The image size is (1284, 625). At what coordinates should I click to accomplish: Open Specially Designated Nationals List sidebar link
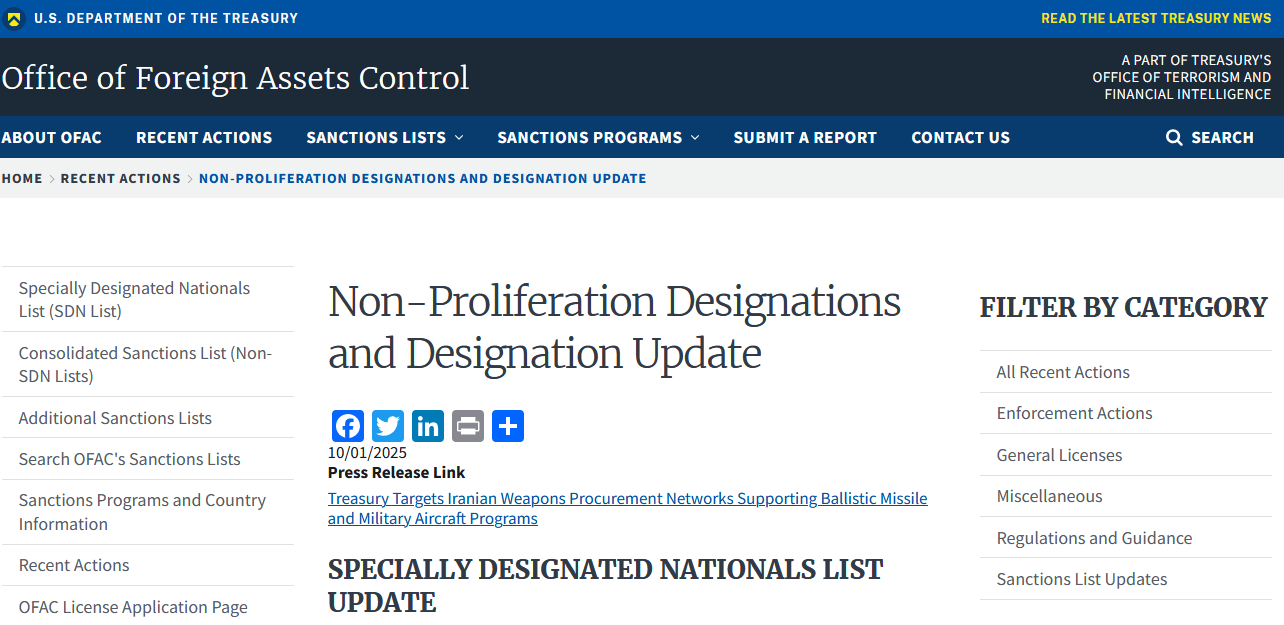[134, 299]
